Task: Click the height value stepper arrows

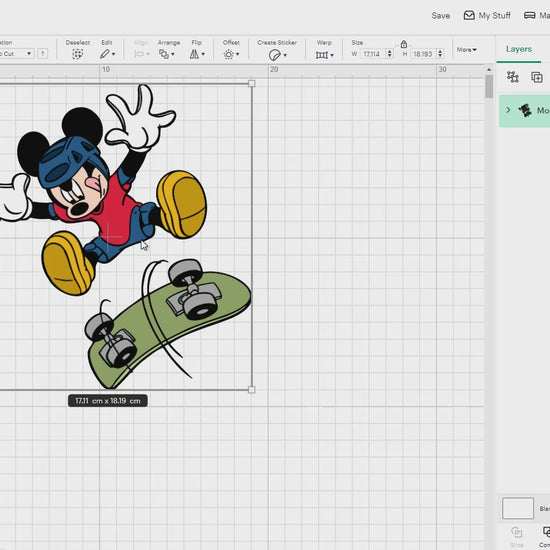Action: (x=440, y=54)
